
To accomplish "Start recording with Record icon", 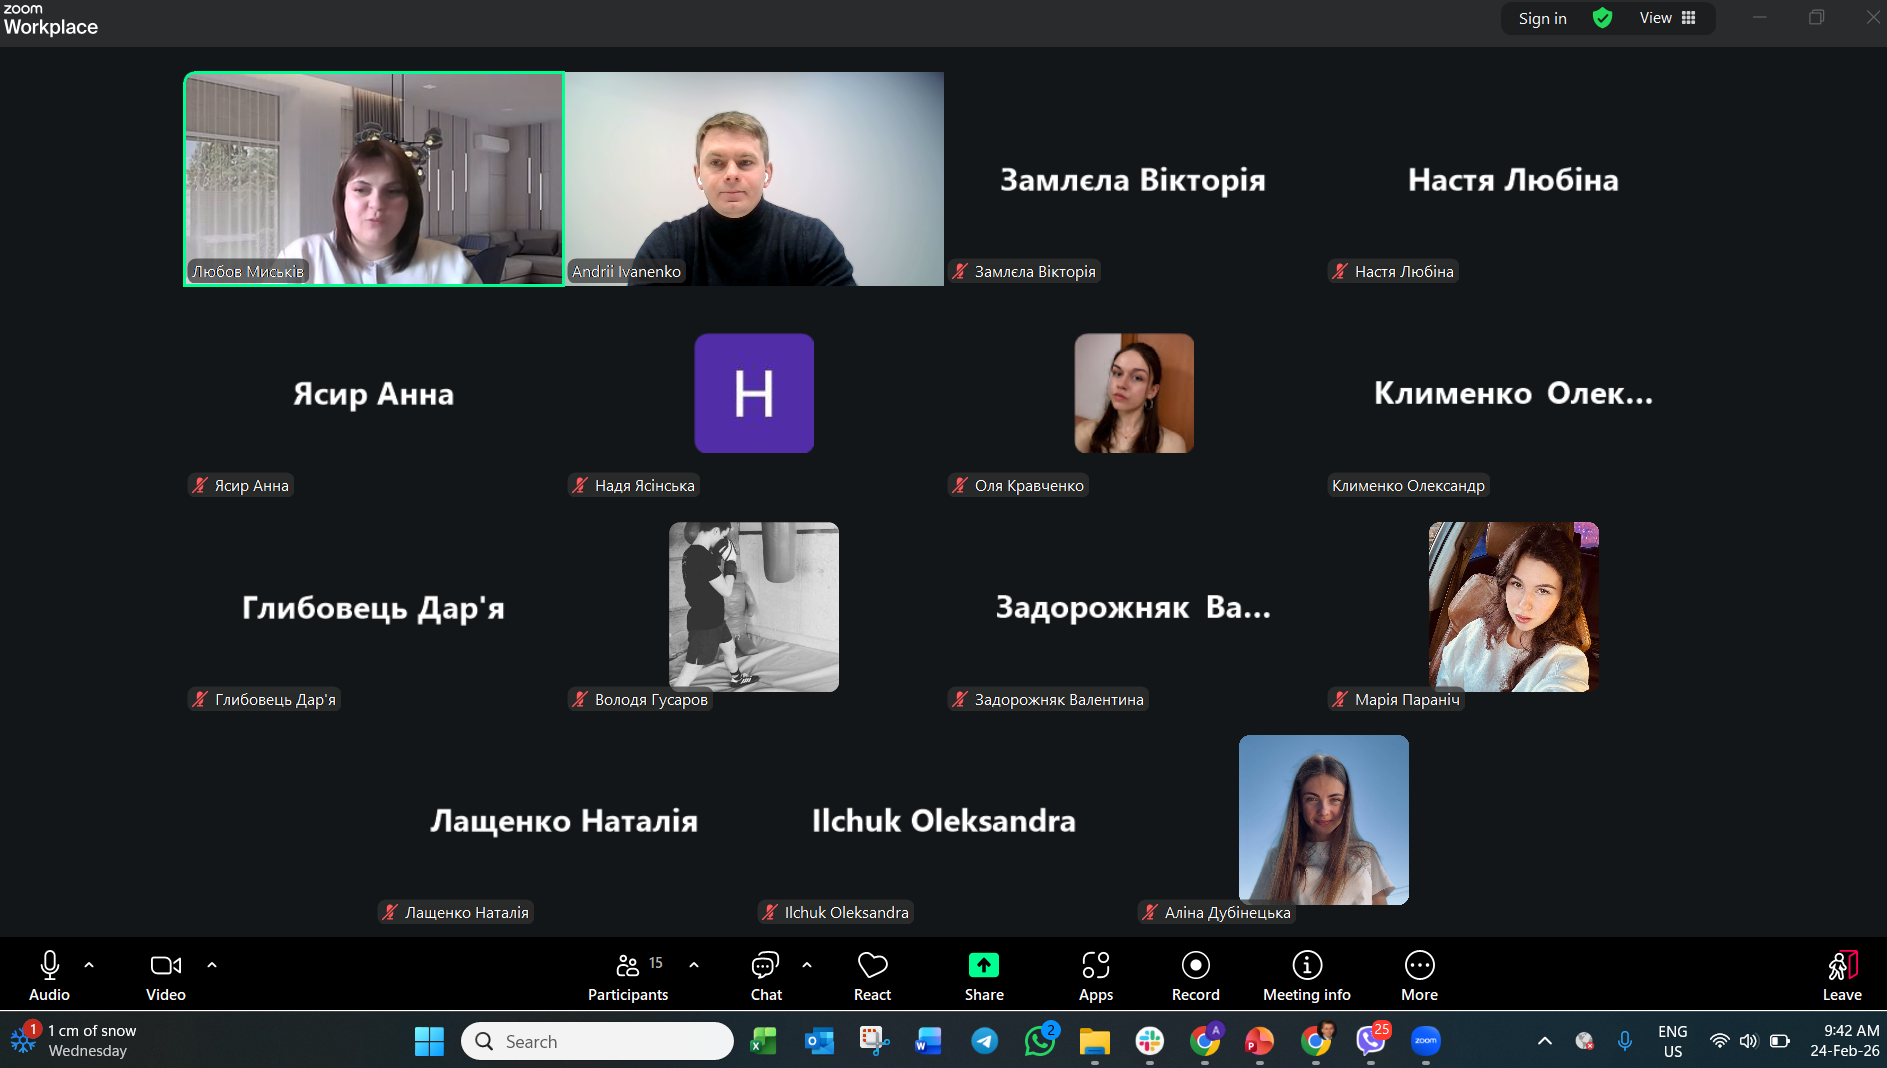I will pos(1196,975).
